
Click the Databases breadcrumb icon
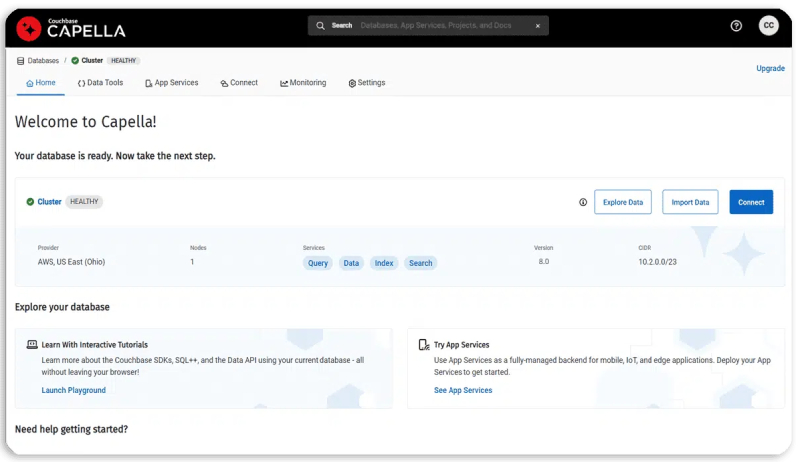tap(20, 61)
